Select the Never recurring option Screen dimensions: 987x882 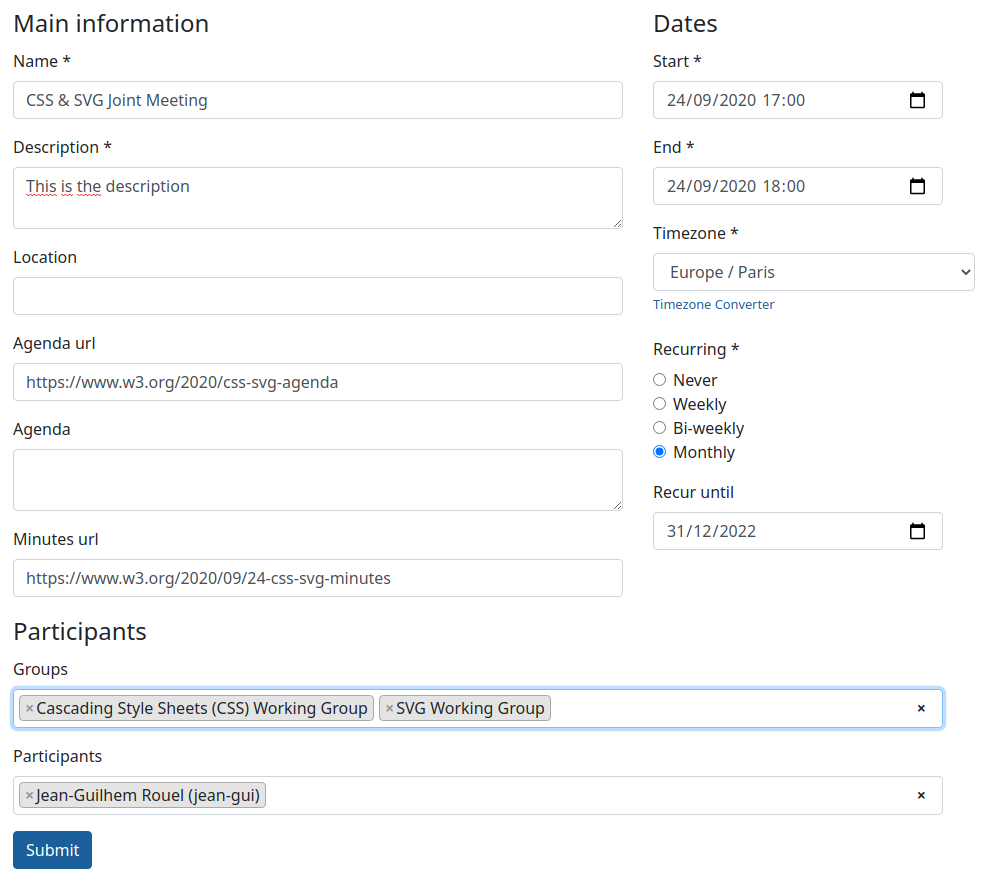point(660,380)
